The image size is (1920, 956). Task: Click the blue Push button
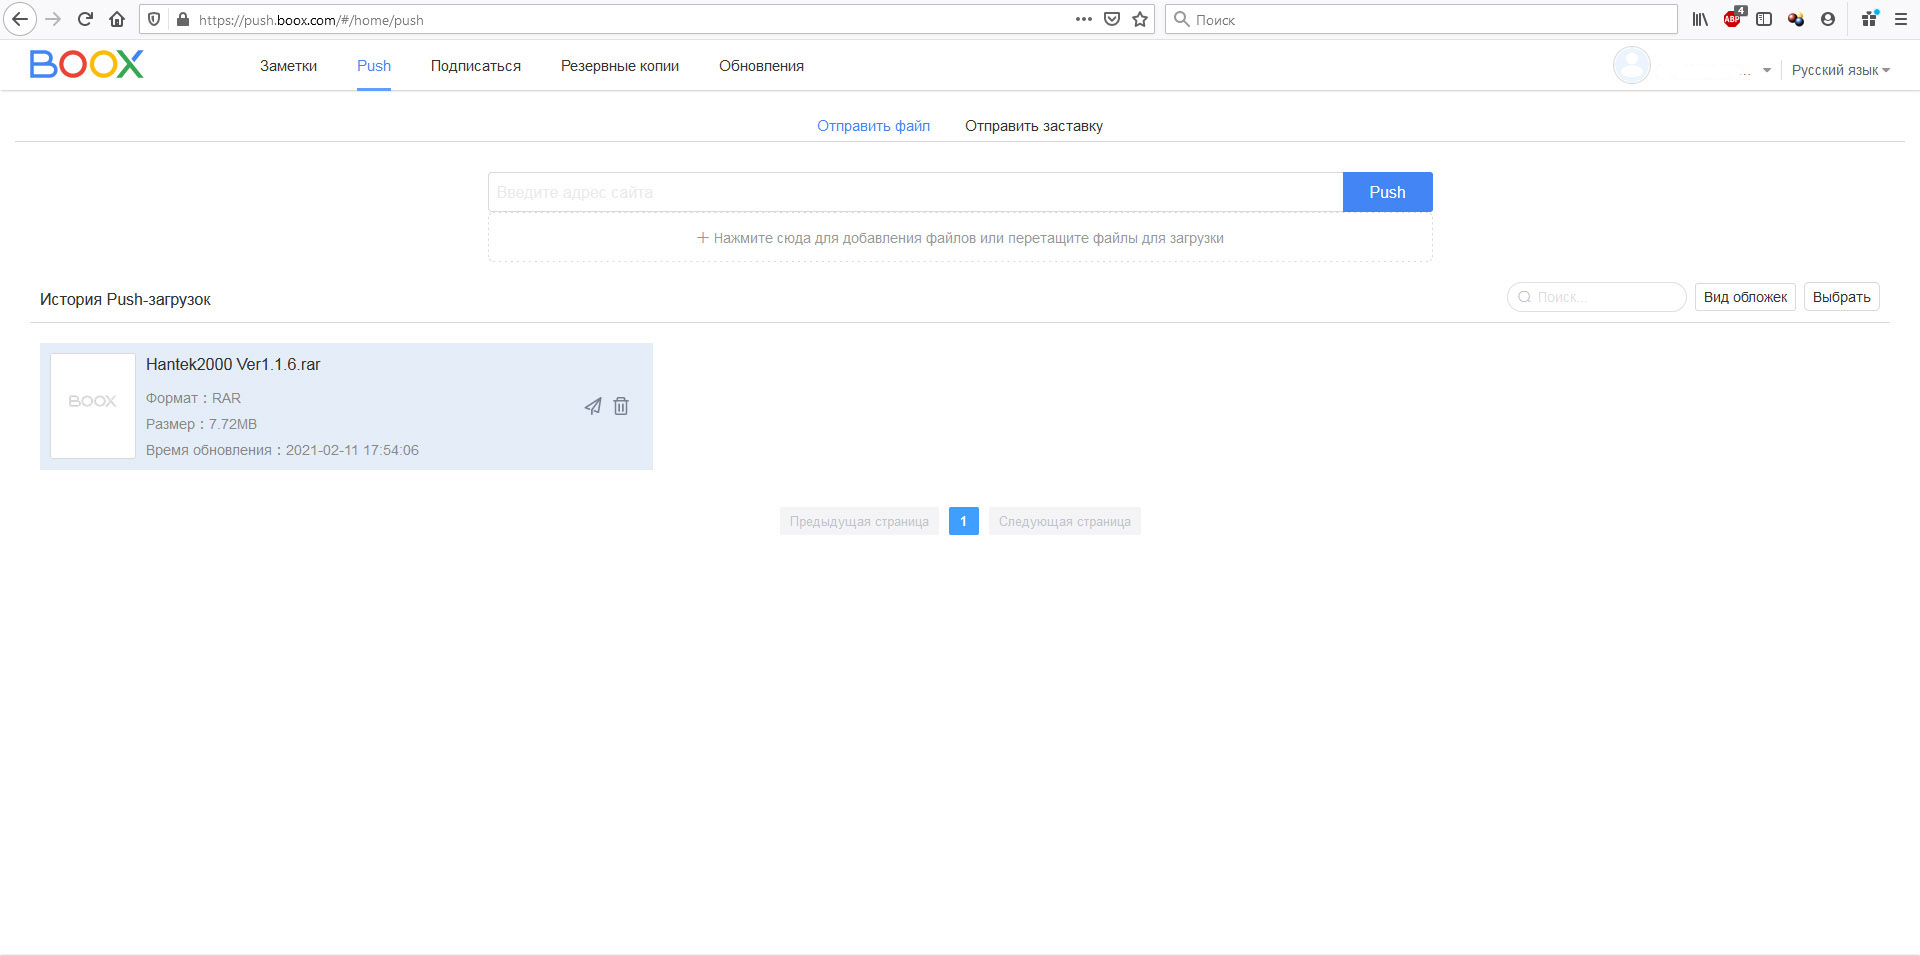pyautogui.click(x=1387, y=192)
